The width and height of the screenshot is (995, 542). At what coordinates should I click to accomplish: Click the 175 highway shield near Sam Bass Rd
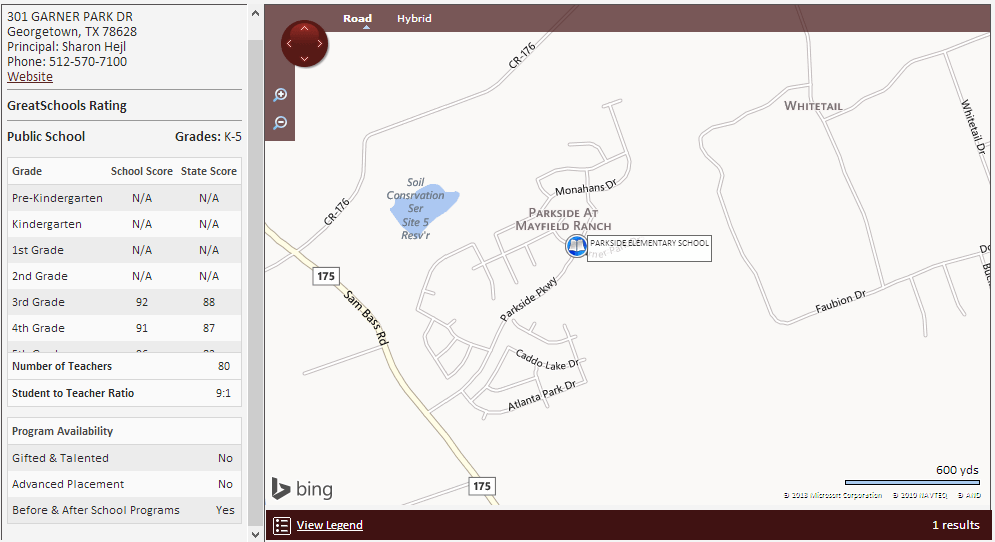click(326, 276)
